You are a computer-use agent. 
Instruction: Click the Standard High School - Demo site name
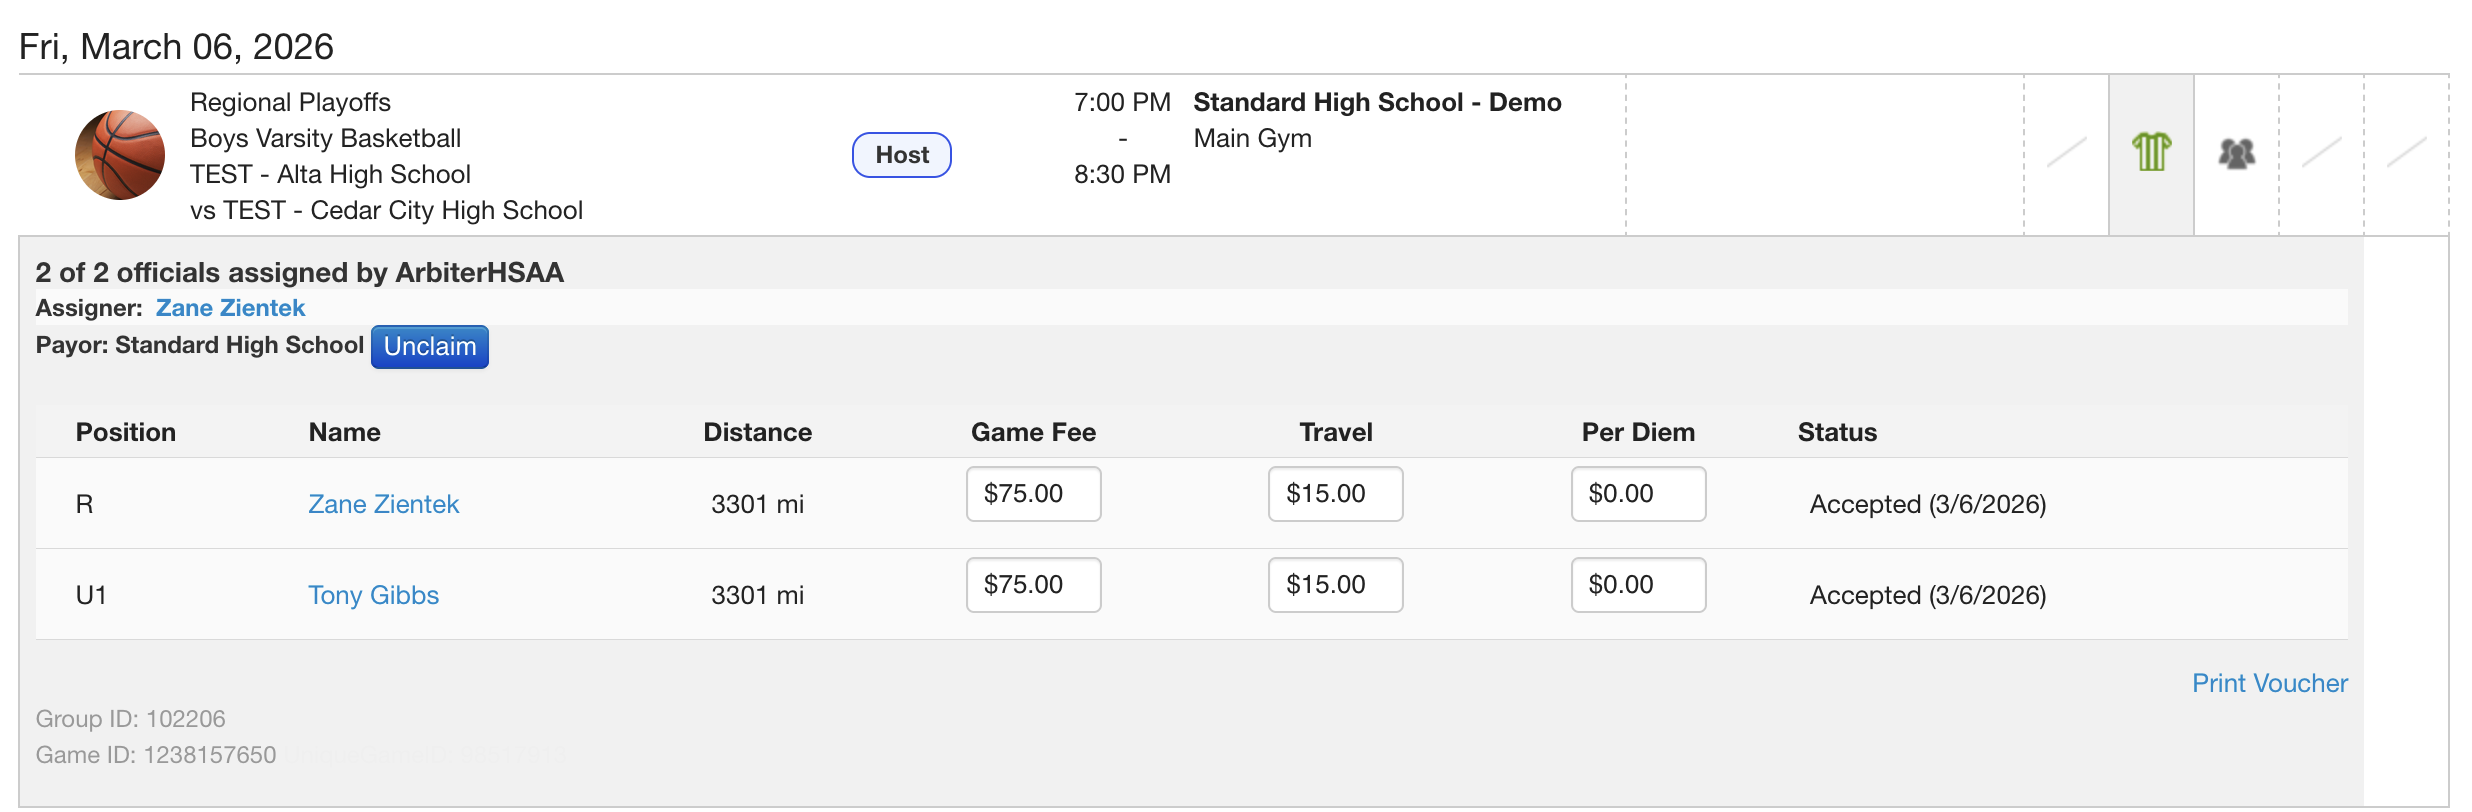click(1377, 102)
